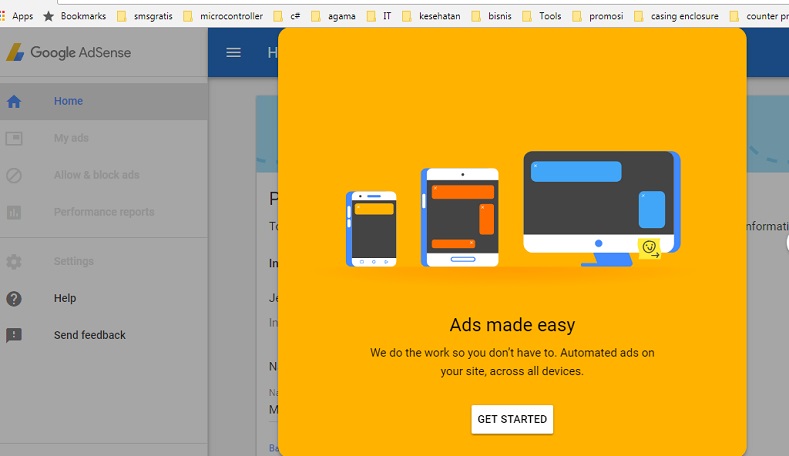Click 'We do the work' description text
The height and width of the screenshot is (456, 789).
coord(512,362)
